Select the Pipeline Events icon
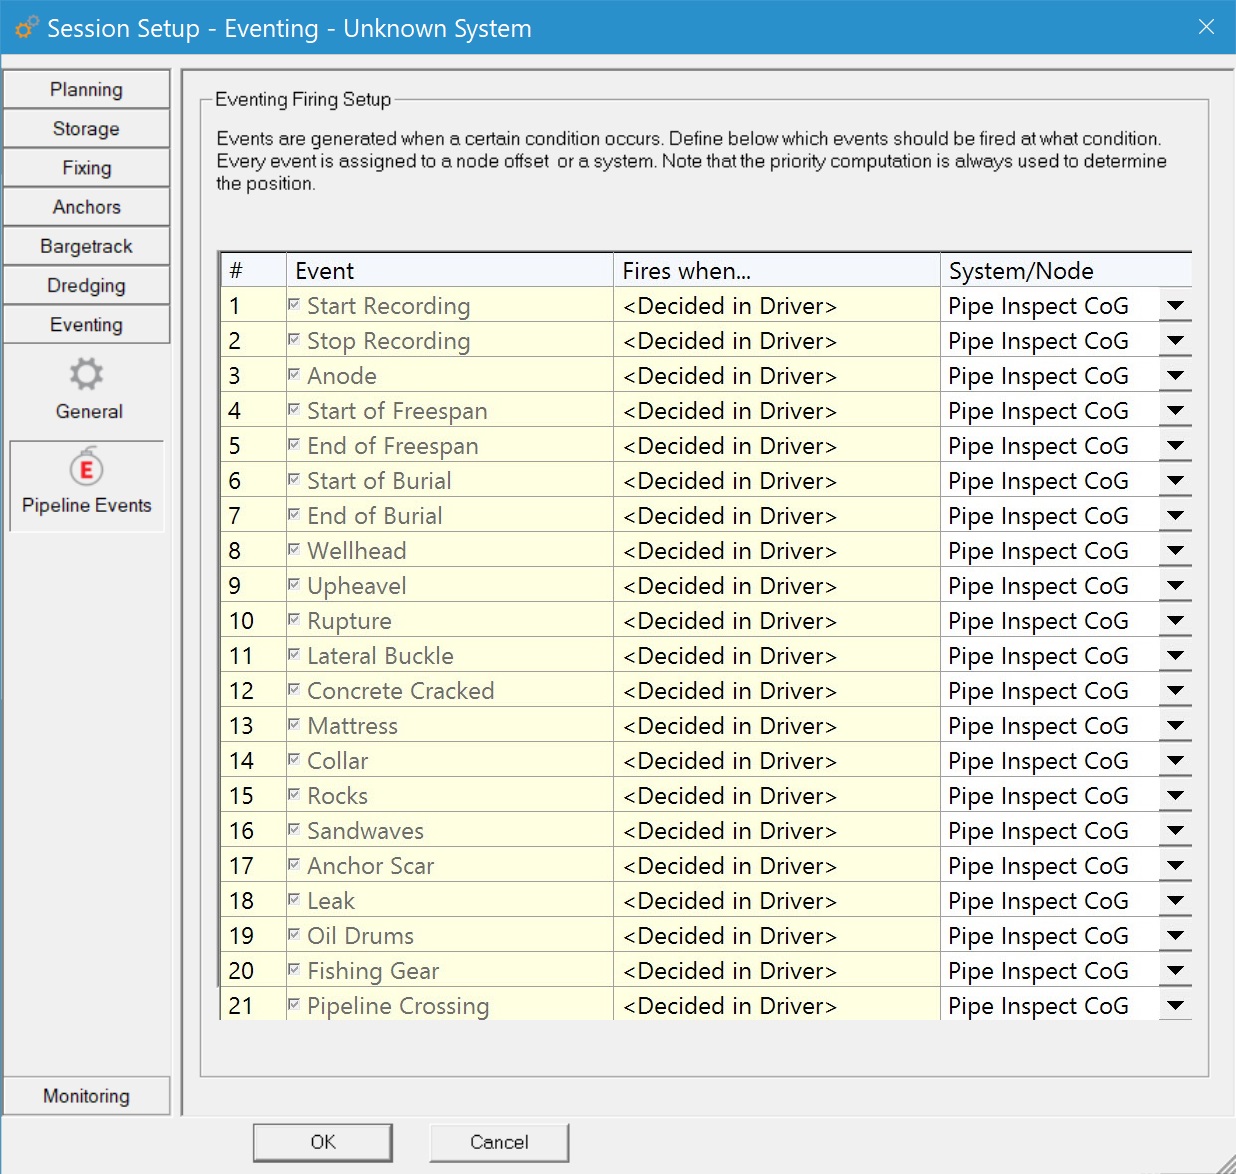This screenshot has height=1174, width=1236. tap(86, 468)
